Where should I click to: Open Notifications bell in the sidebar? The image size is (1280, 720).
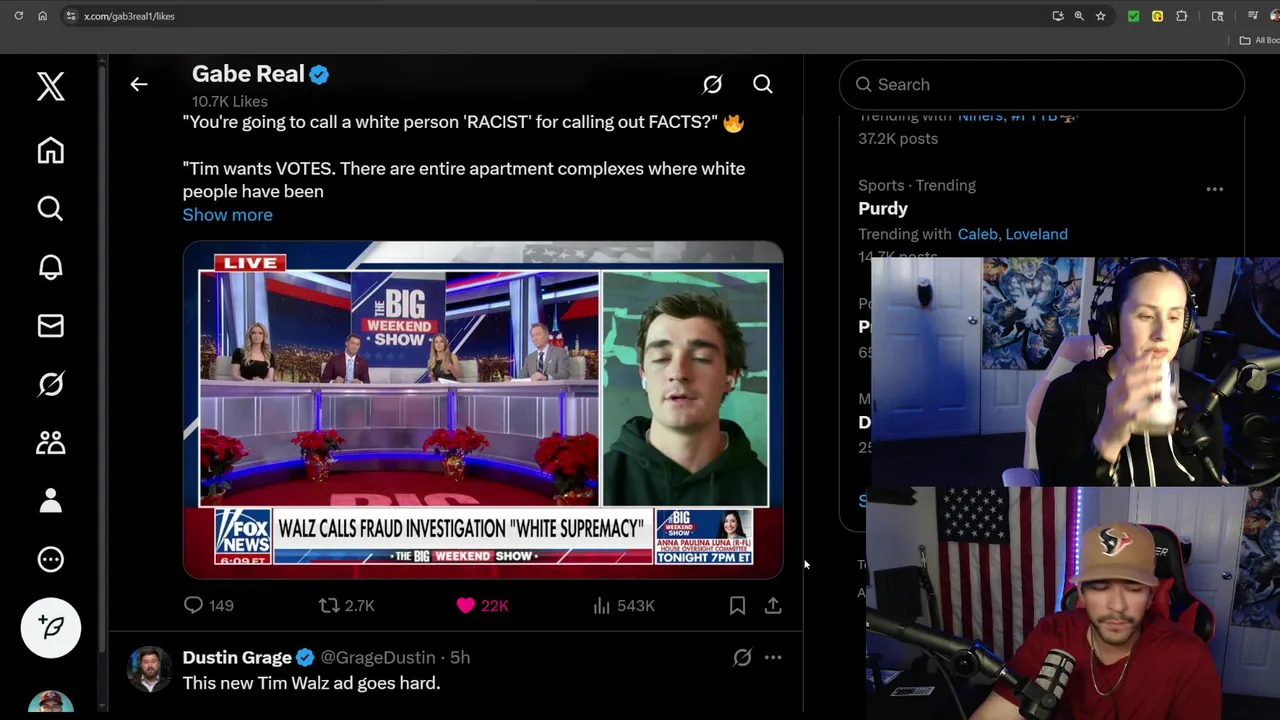51,267
